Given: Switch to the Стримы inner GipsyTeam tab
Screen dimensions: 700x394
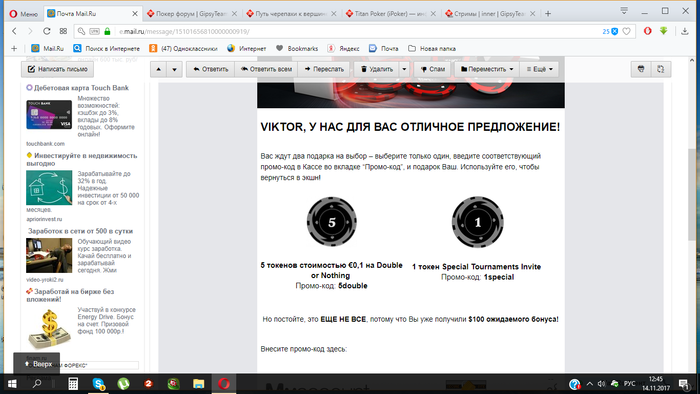Looking at the screenshot, I should pos(490,14).
